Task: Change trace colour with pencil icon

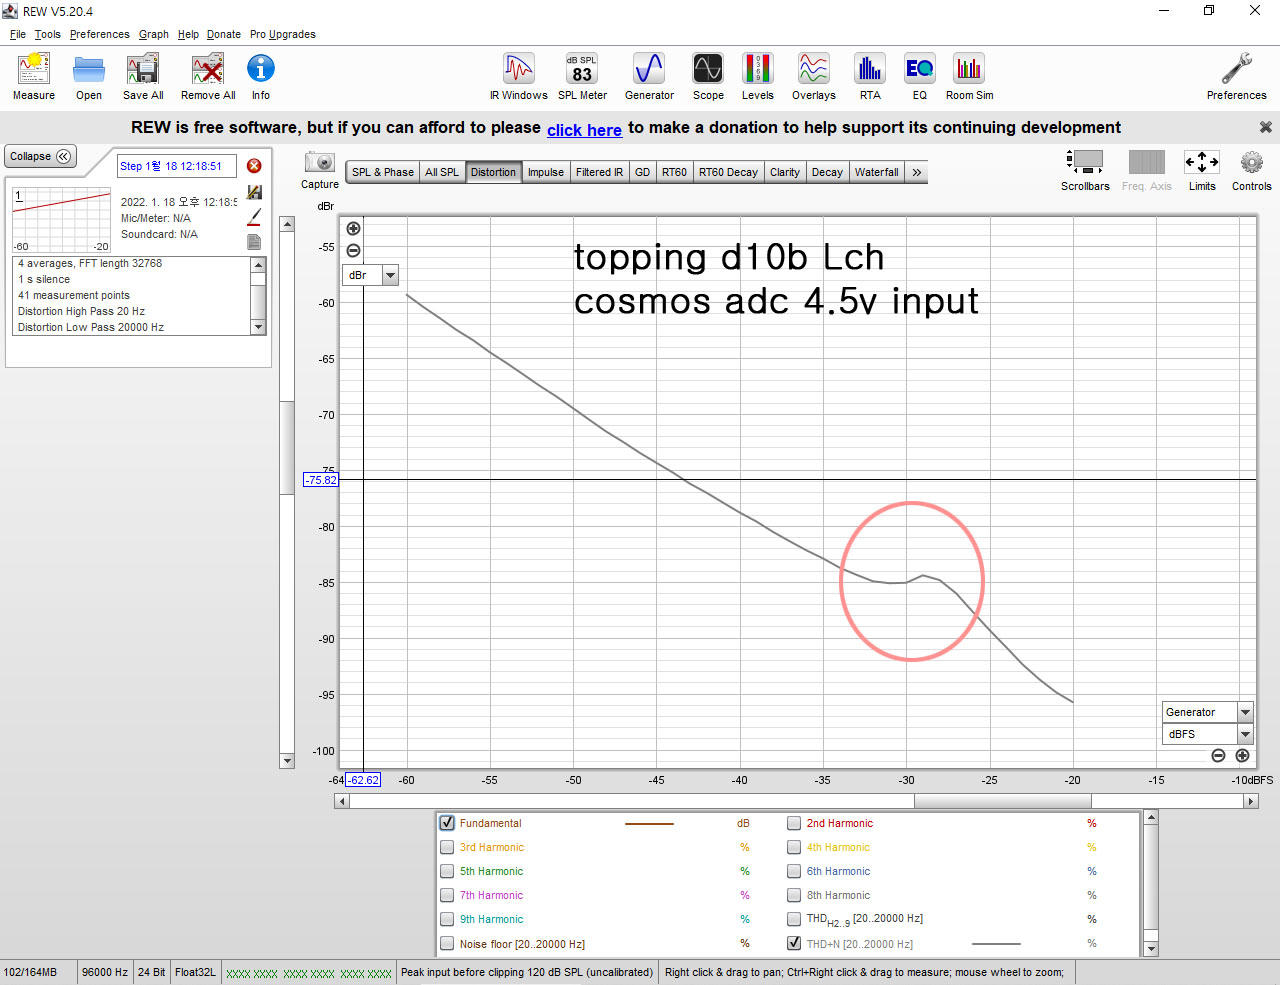Action: [x=254, y=216]
